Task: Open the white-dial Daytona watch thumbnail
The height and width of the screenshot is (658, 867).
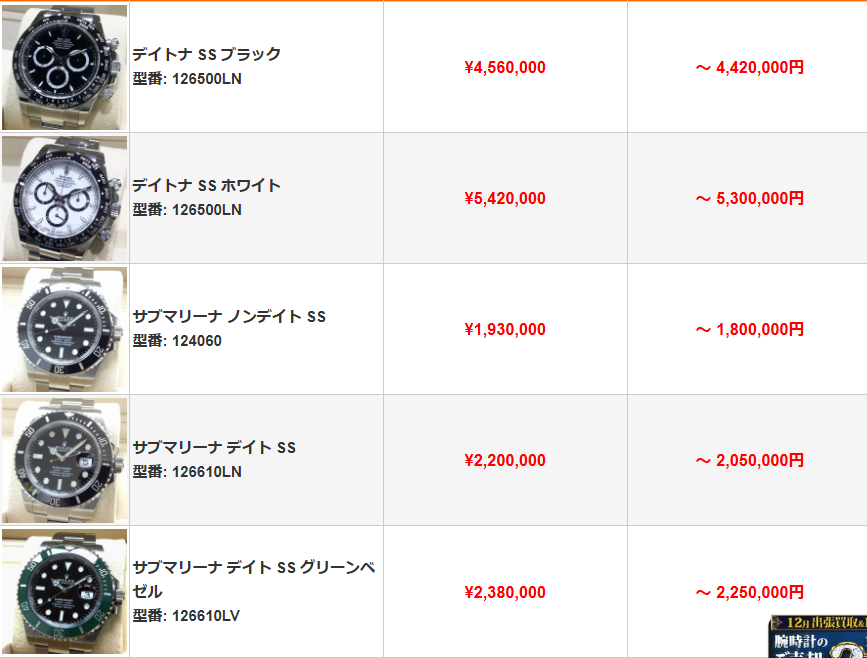Action: (65, 198)
